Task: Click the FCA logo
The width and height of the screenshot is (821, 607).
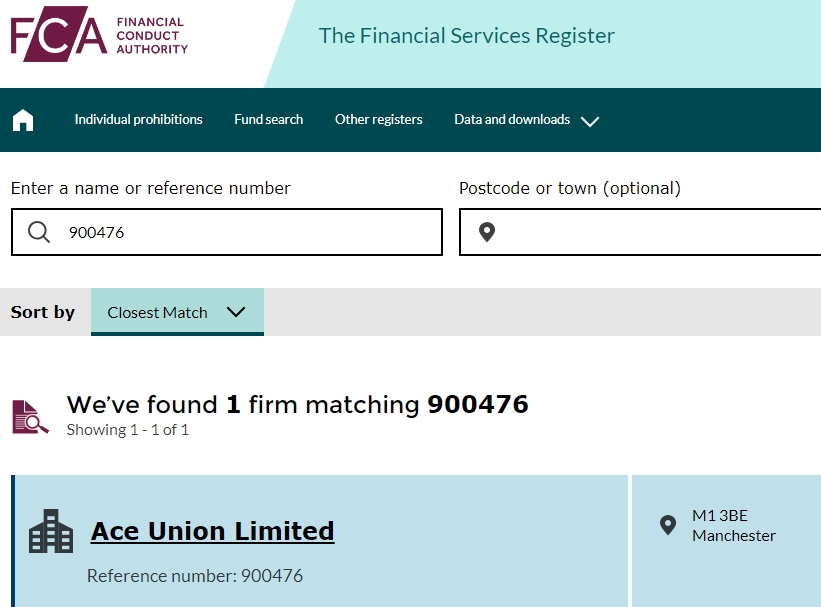Action: pyautogui.click(x=99, y=36)
